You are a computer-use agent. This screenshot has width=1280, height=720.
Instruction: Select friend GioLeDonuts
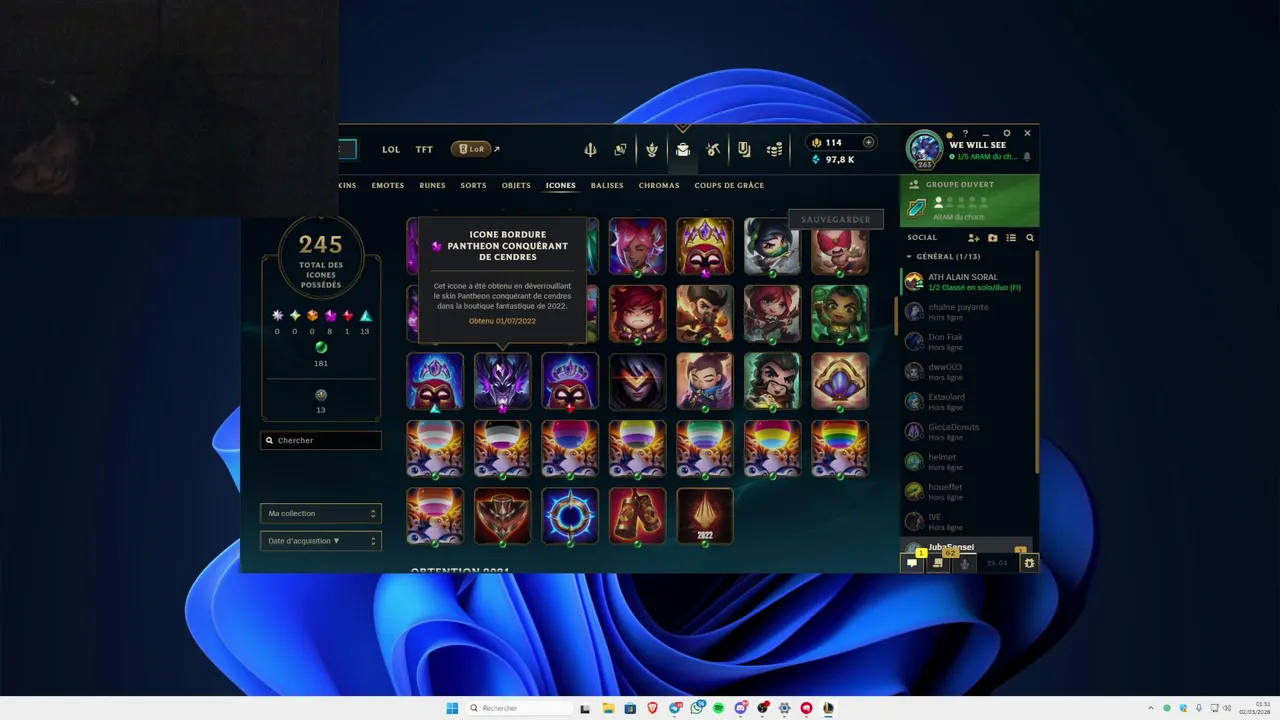point(967,432)
